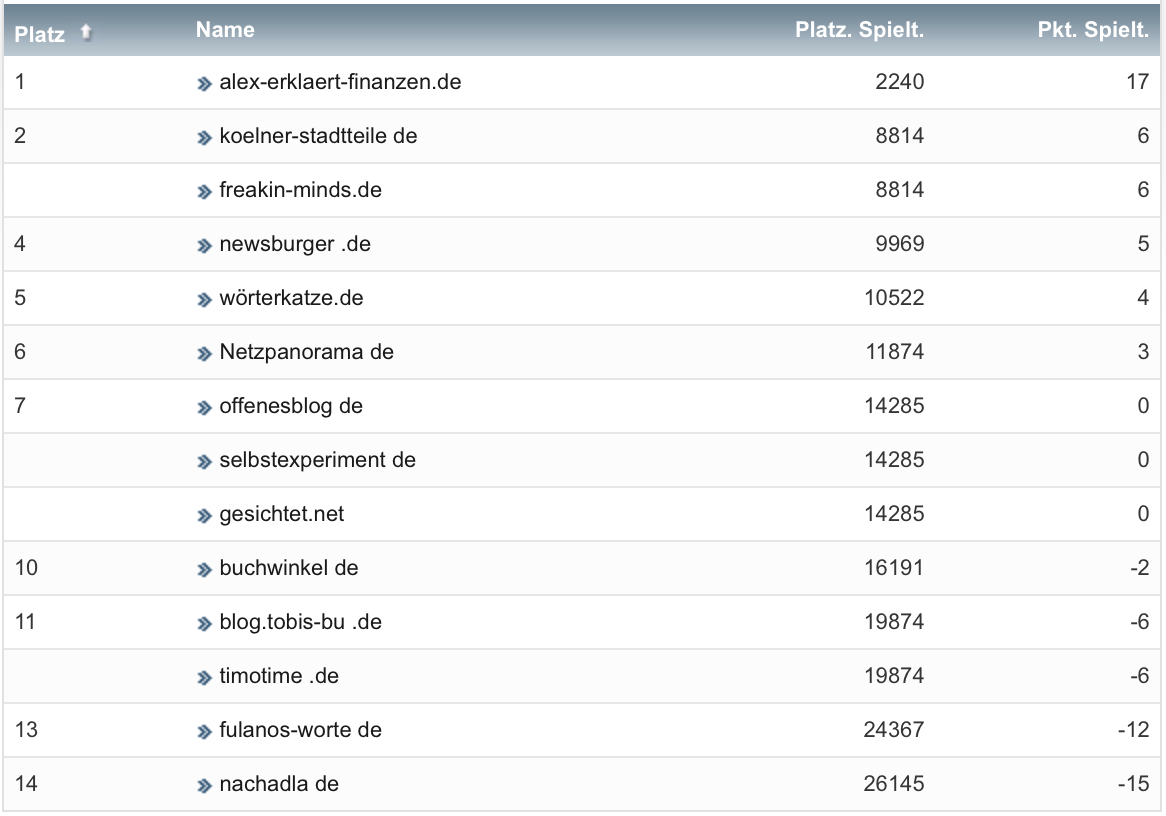Select rank number 14 in Platz column
1166x816 pixels.
point(26,784)
